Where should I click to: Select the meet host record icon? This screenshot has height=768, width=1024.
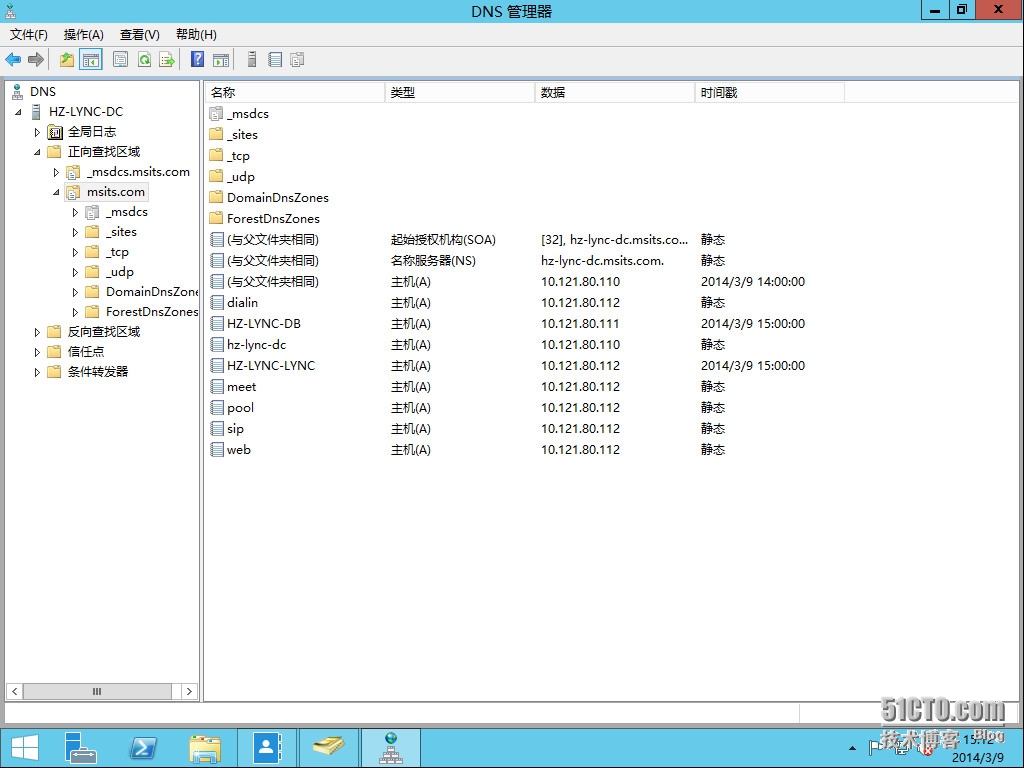coord(216,387)
